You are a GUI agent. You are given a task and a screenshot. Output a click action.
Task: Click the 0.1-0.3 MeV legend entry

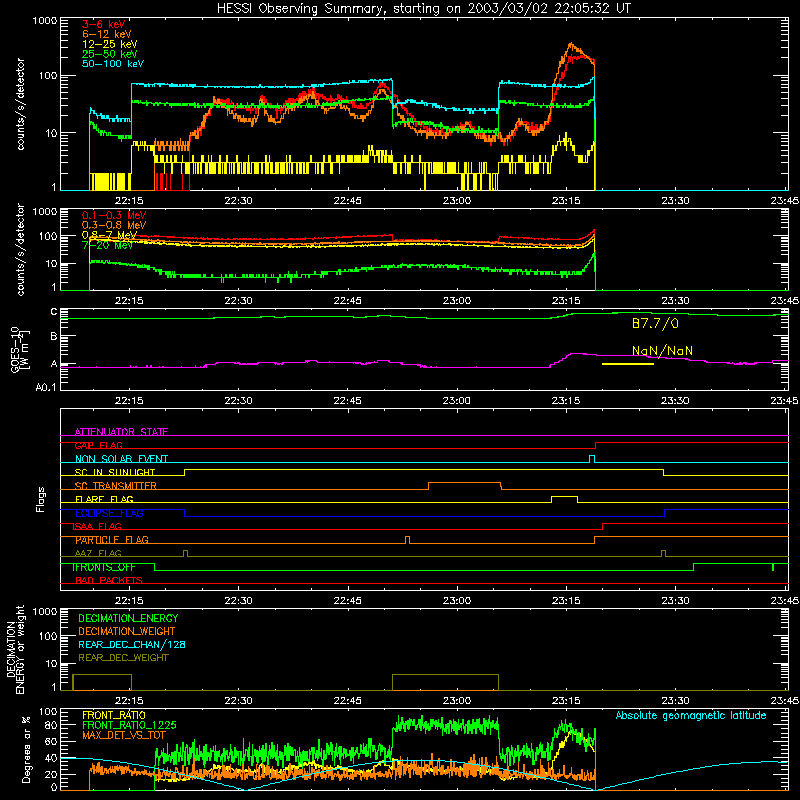coord(114,215)
